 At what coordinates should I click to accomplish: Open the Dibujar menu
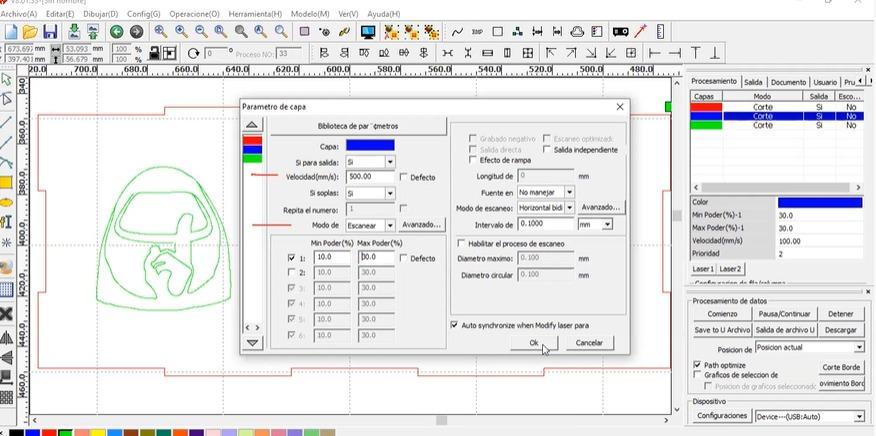101,13
